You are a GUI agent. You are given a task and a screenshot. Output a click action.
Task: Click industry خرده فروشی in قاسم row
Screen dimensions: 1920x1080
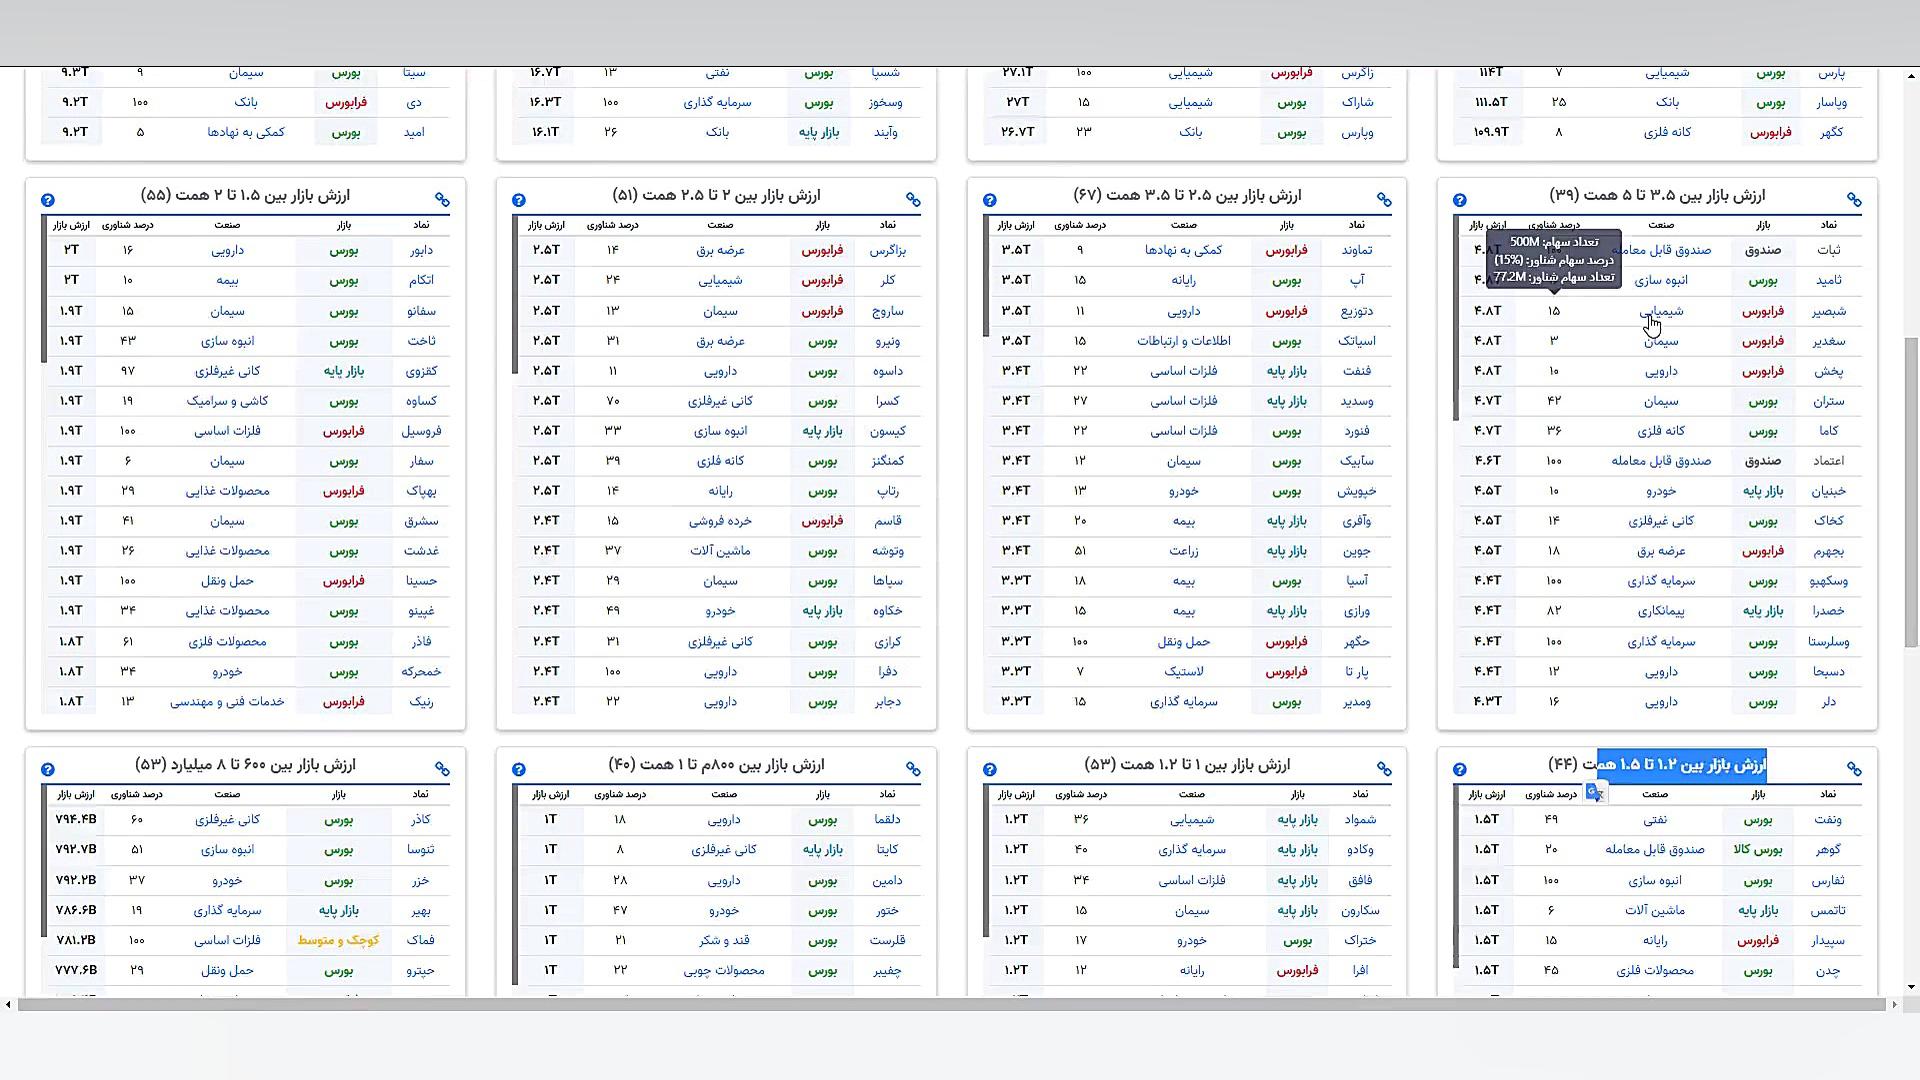(720, 521)
